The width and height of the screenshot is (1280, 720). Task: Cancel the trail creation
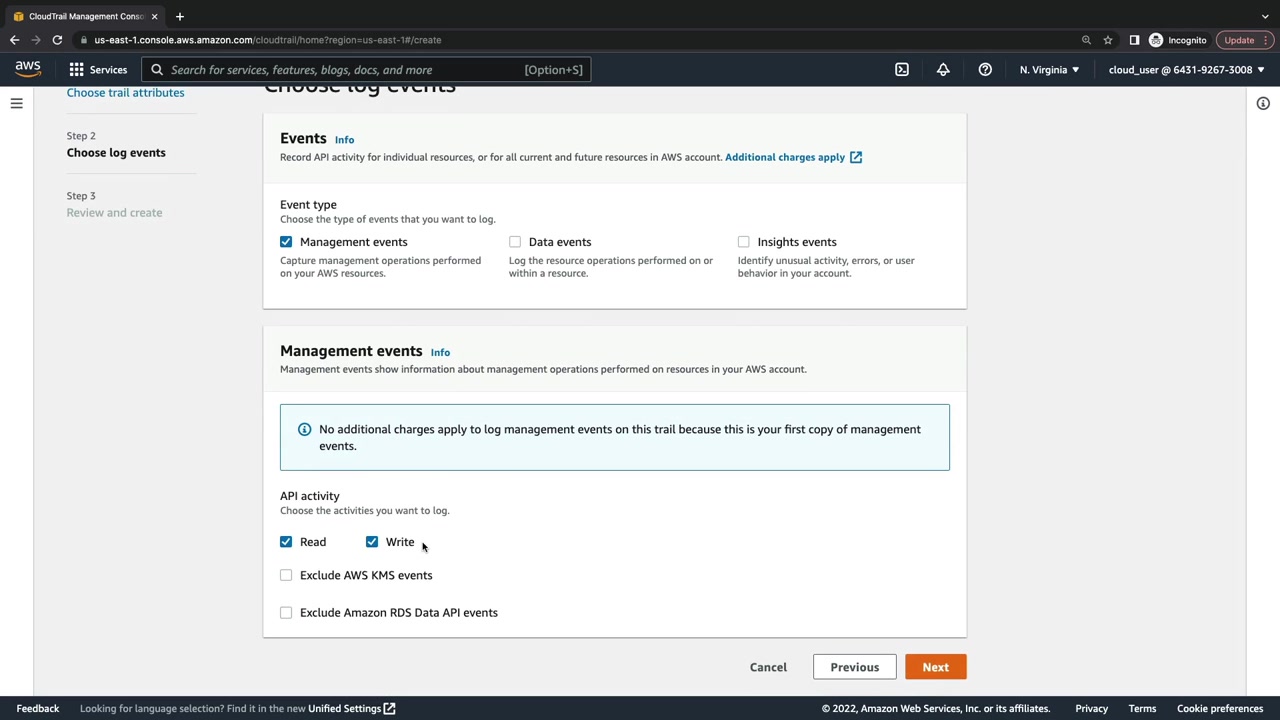click(x=768, y=667)
